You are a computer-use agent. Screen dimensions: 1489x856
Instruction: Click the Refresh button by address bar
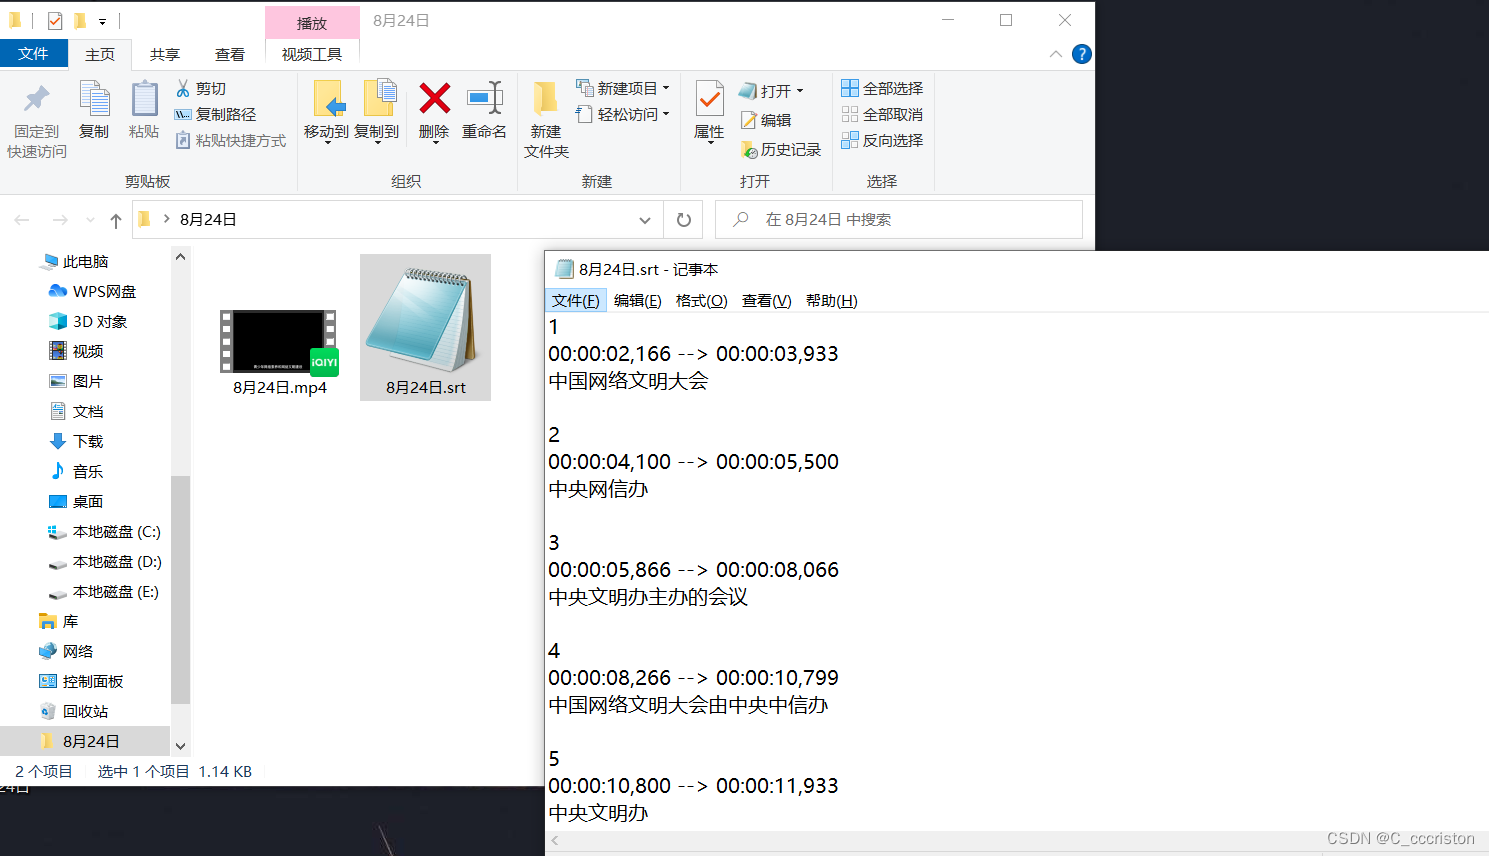coord(684,220)
